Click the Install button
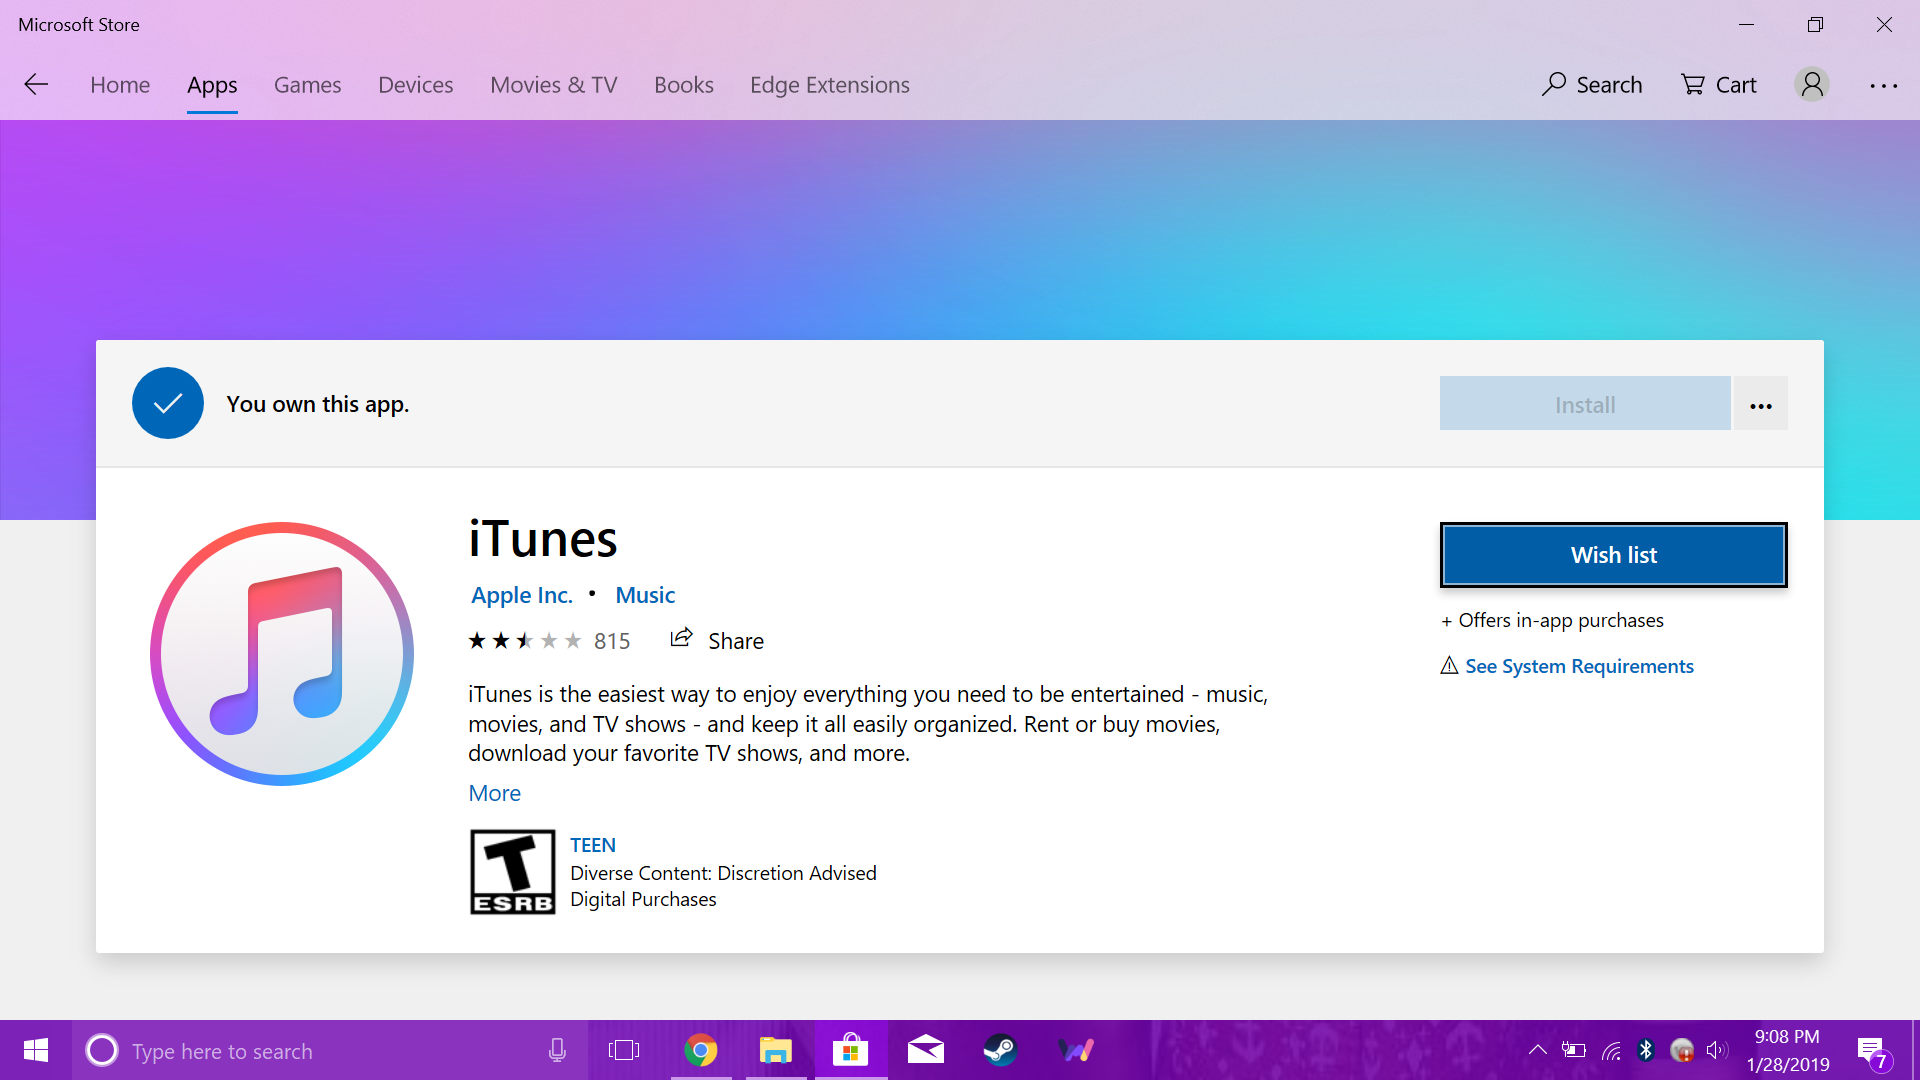The width and height of the screenshot is (1920, 1080). pos(1585,404)
